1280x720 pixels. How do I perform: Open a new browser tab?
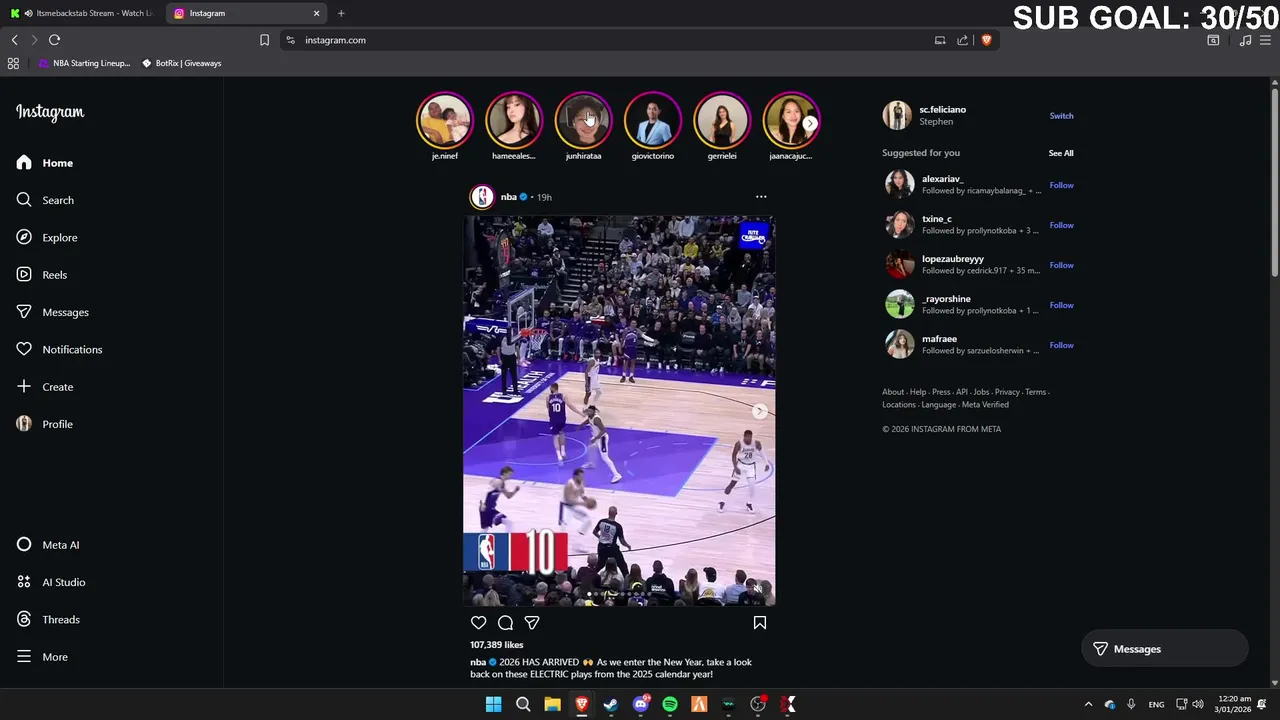pos(341,13)
